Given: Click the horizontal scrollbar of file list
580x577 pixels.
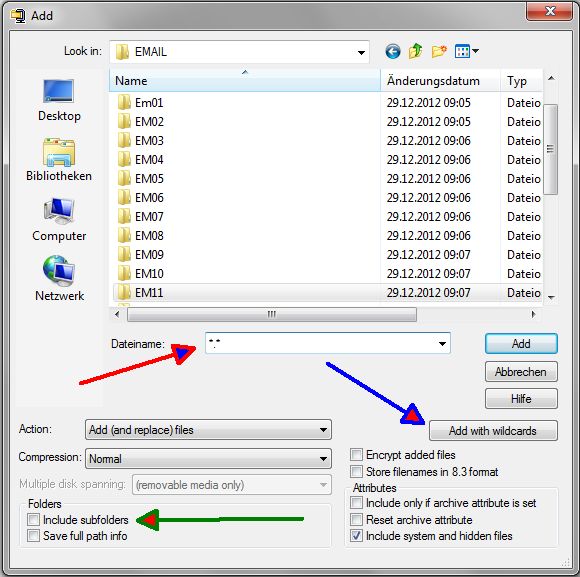Looking at the screenshot, I should tap(272, 315).
